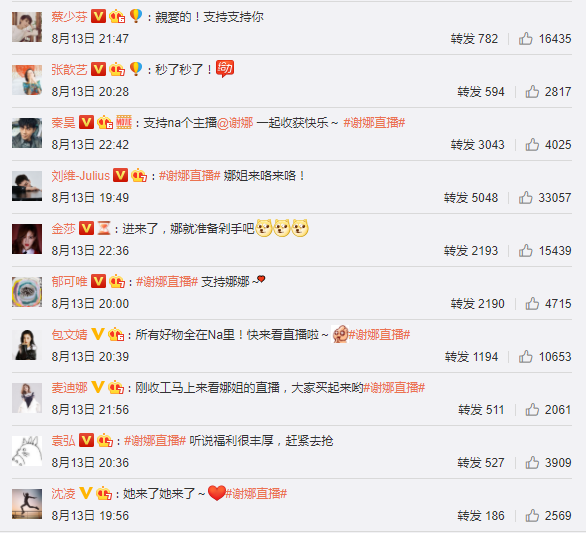This screenshot has width=586, height=533.
Task: Open the @谢娜 mention in 秦昊's comment
Action: (x=235, y=123)
